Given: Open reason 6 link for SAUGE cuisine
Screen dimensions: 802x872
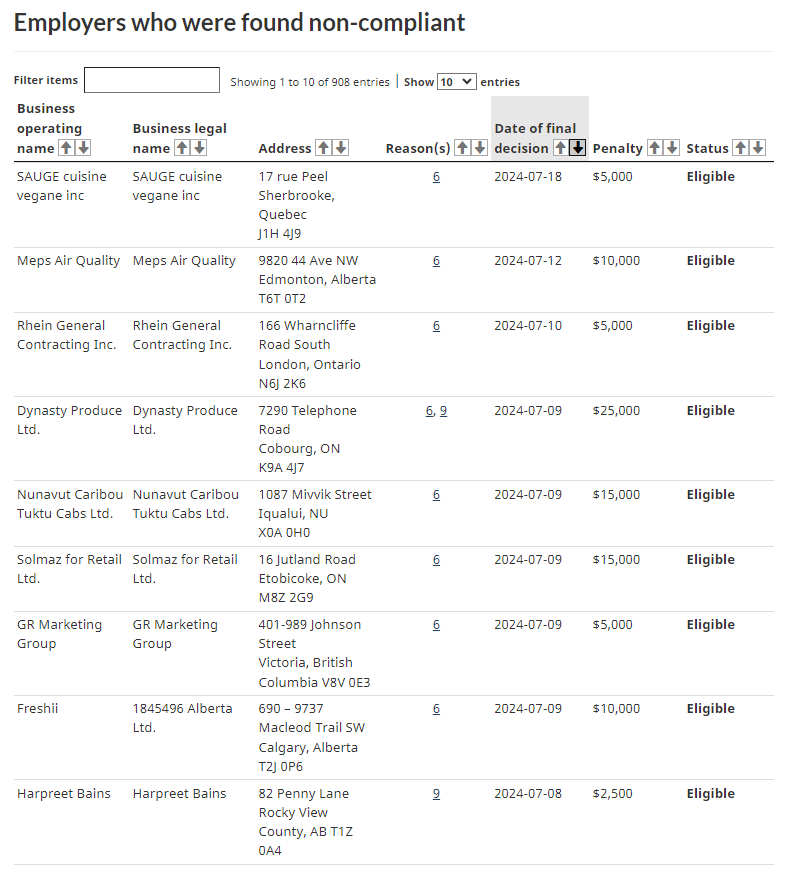Looking at the screenshot, I should [436, 177].
